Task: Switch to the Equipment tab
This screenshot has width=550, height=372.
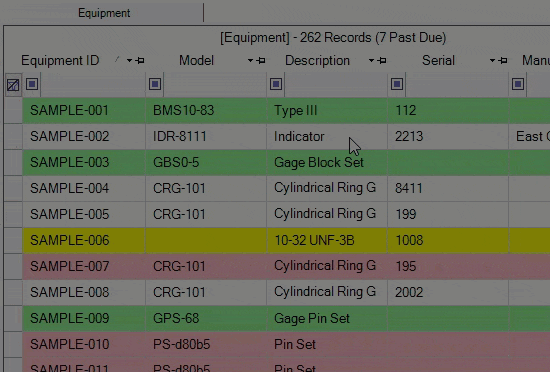Action: (104, 13)
